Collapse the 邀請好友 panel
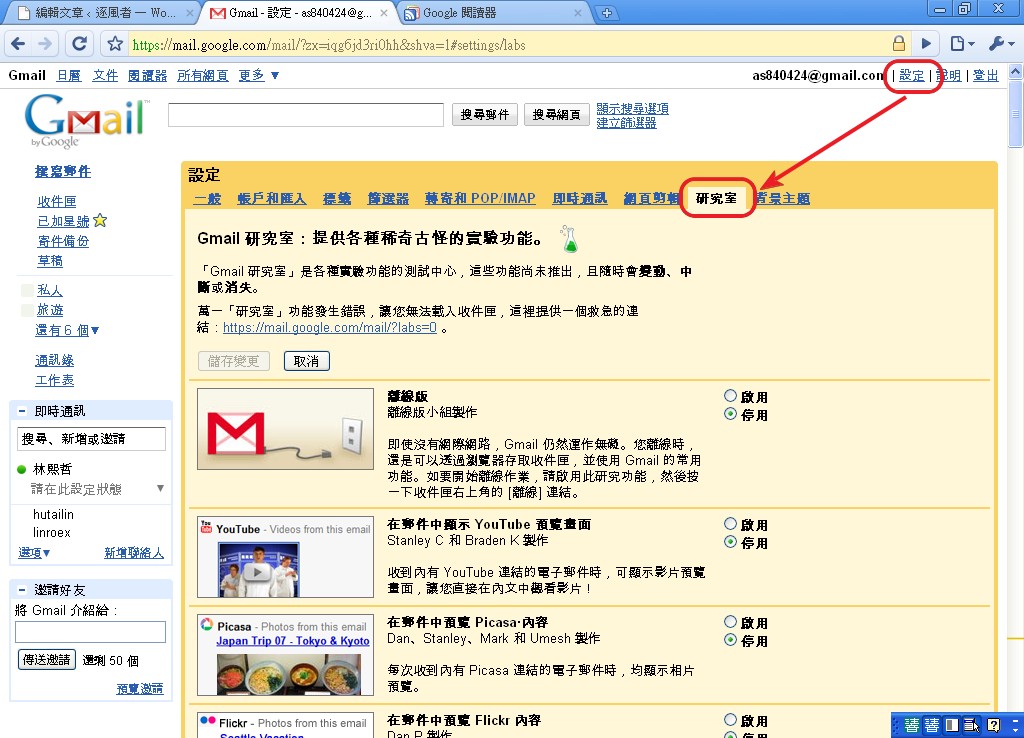 (22, 590)
